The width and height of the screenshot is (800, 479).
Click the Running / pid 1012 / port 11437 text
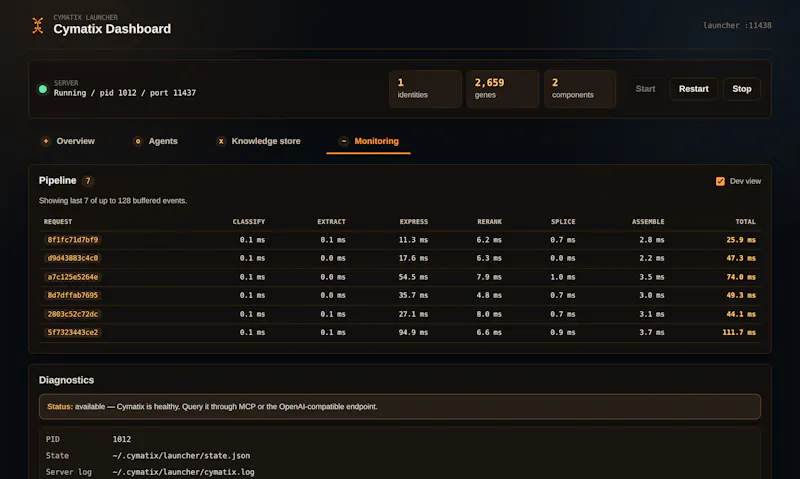coord(124,93)
